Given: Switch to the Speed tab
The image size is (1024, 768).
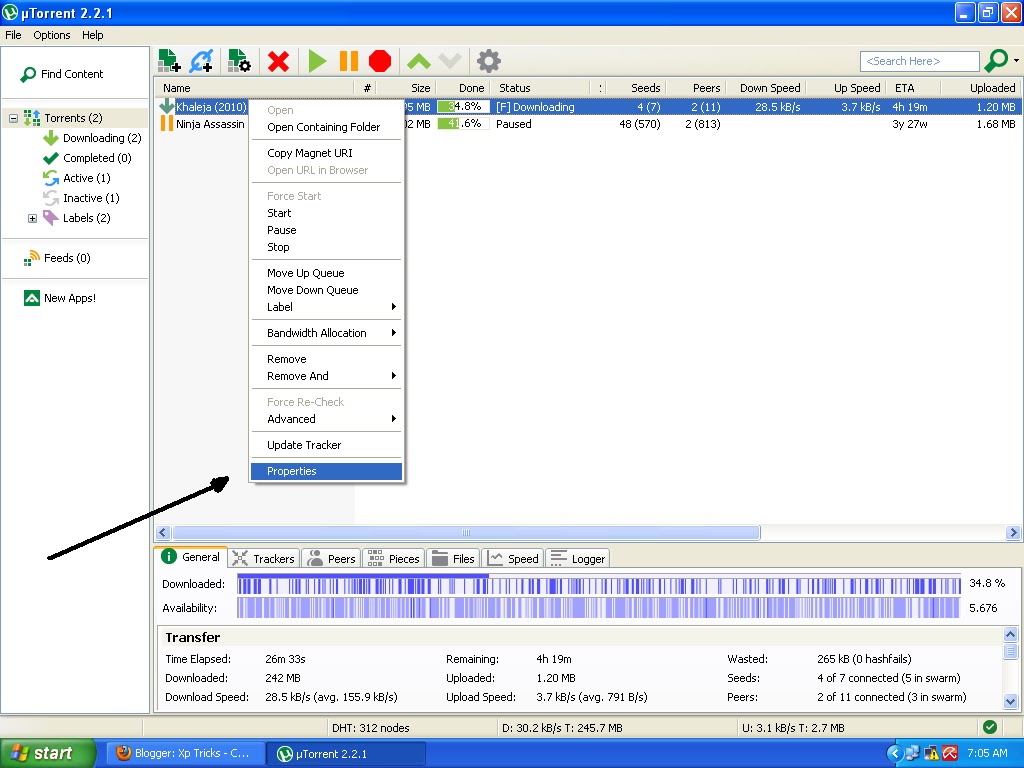Looking at the screenshot, I should point(514,559).
